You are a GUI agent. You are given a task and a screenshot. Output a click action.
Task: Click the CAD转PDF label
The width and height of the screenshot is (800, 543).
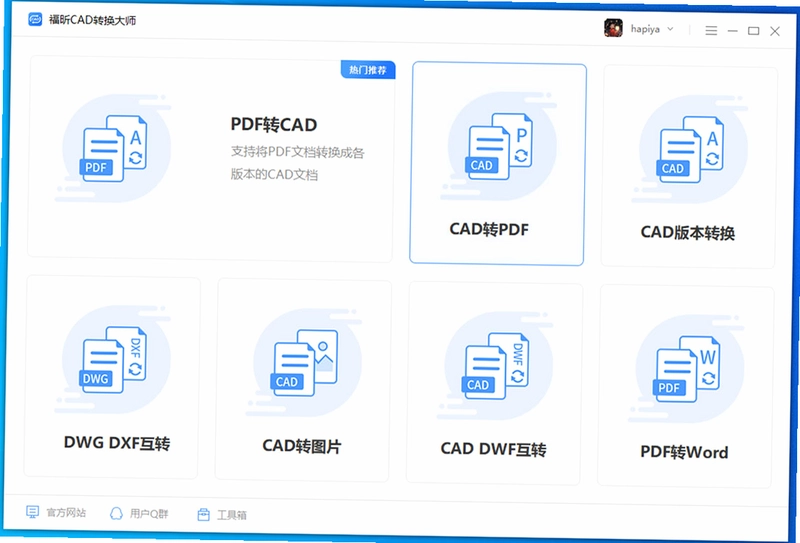point(489,229)
